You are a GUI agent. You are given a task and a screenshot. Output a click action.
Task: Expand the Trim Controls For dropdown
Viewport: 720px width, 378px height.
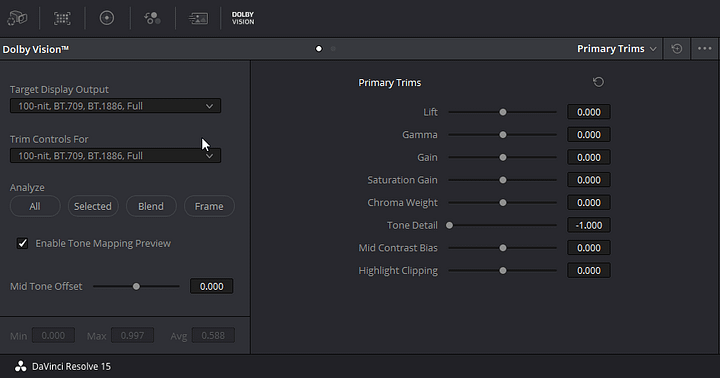coord(115,156)
